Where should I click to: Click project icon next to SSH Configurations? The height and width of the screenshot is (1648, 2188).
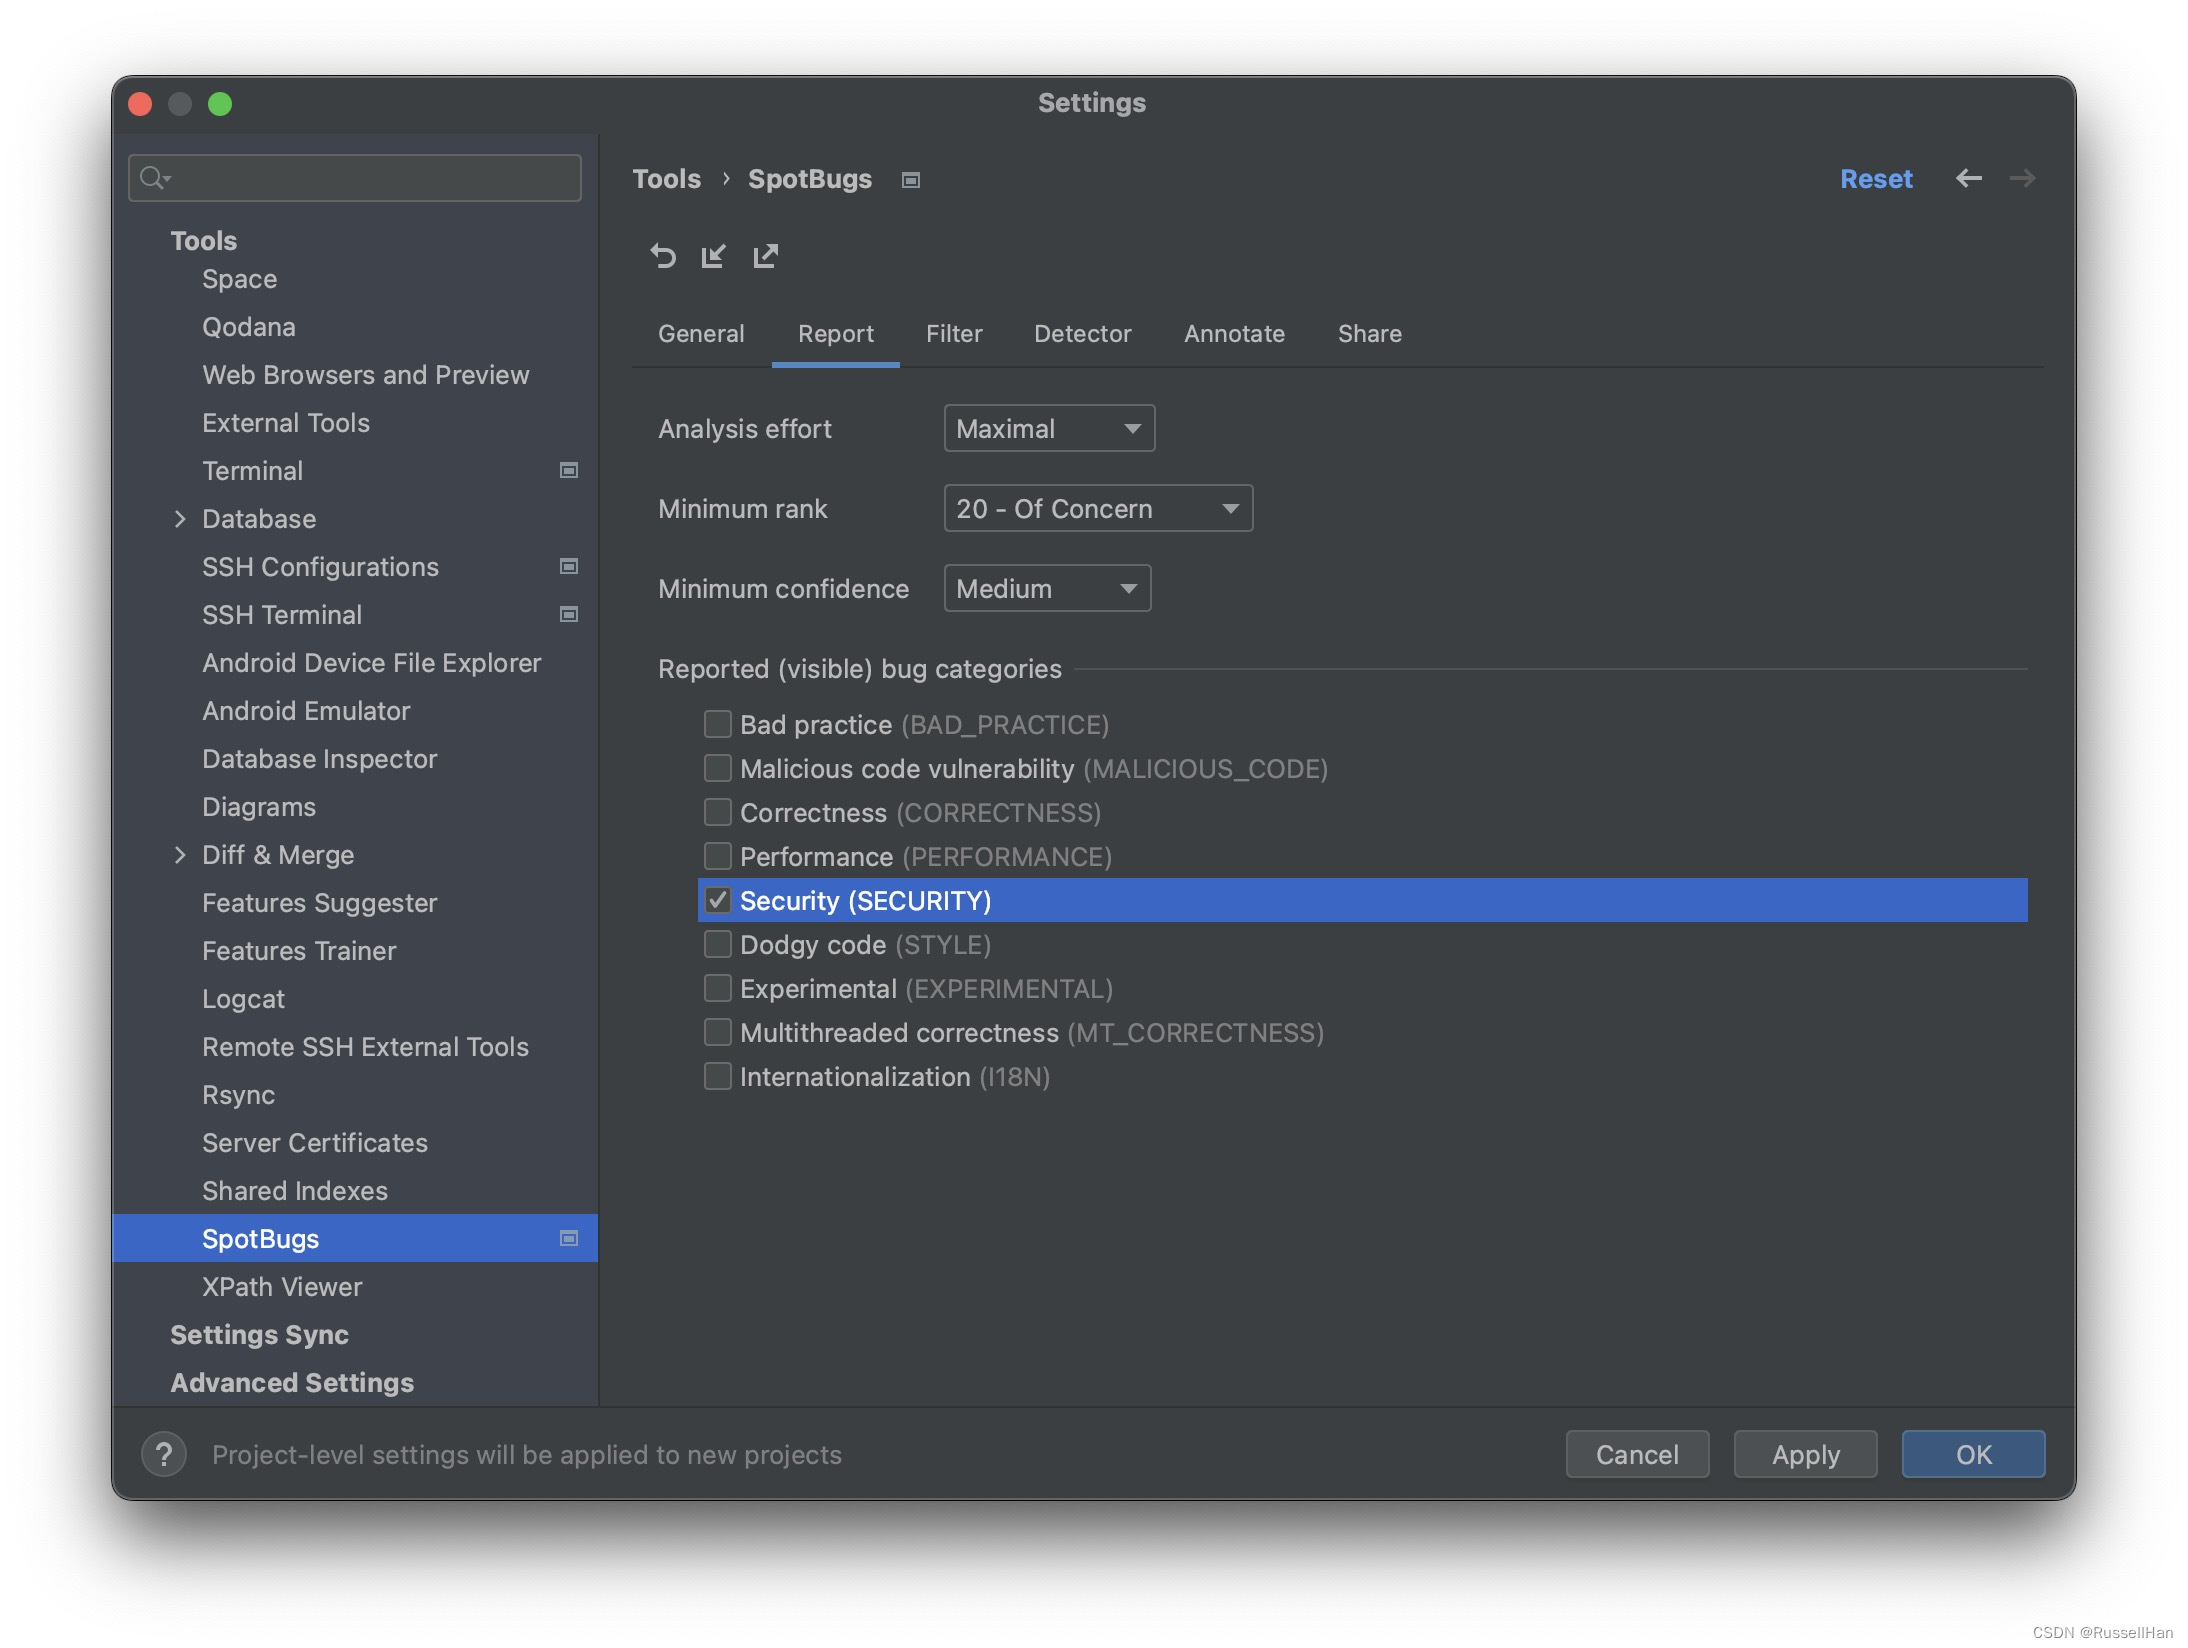coord(569,566)
